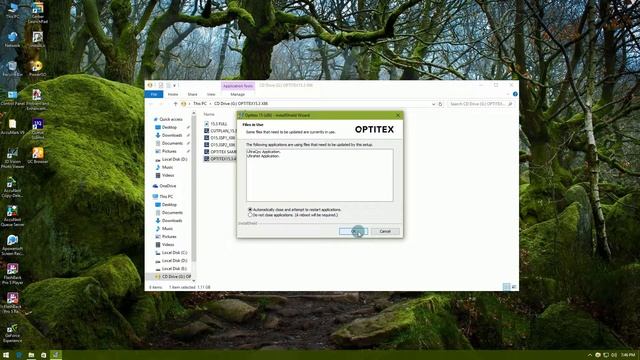The height and width of the screenshot is (360, 640).
Task: Open Desktop under This PC
Action: point(169,204)
